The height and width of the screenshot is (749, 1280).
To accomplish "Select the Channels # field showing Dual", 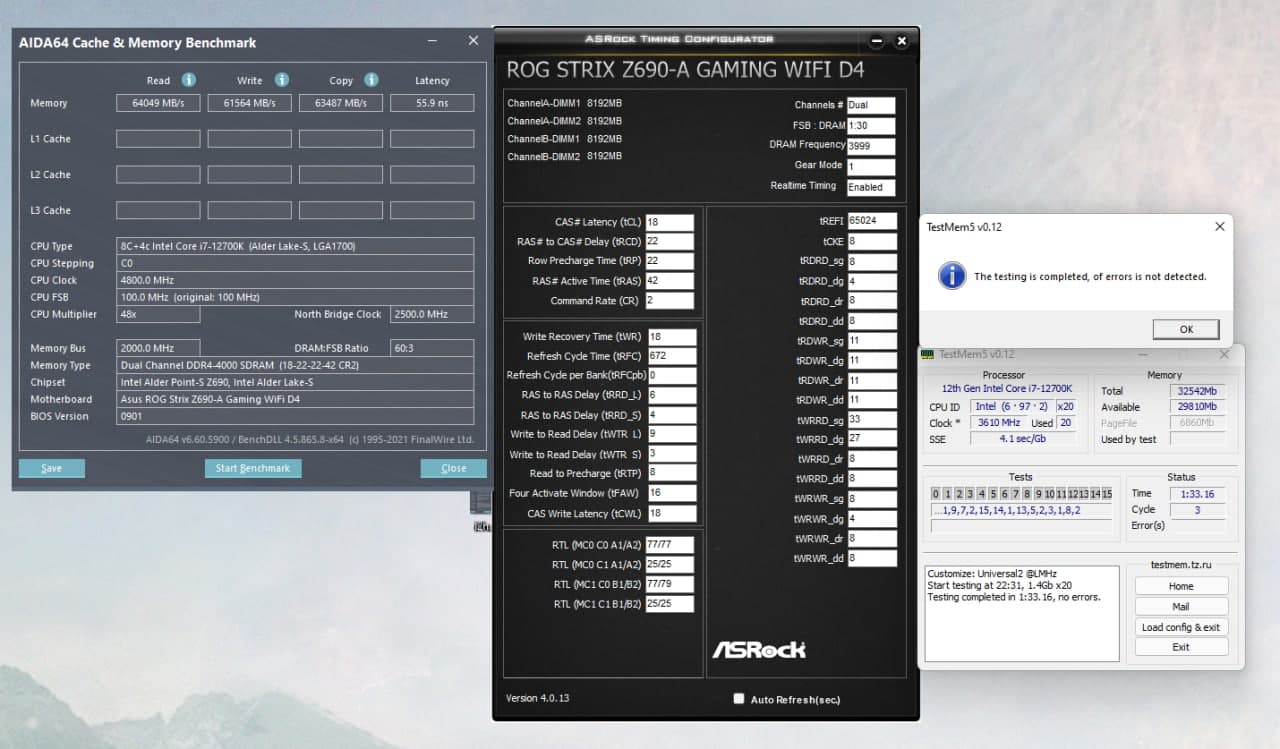I will (871, 105).
